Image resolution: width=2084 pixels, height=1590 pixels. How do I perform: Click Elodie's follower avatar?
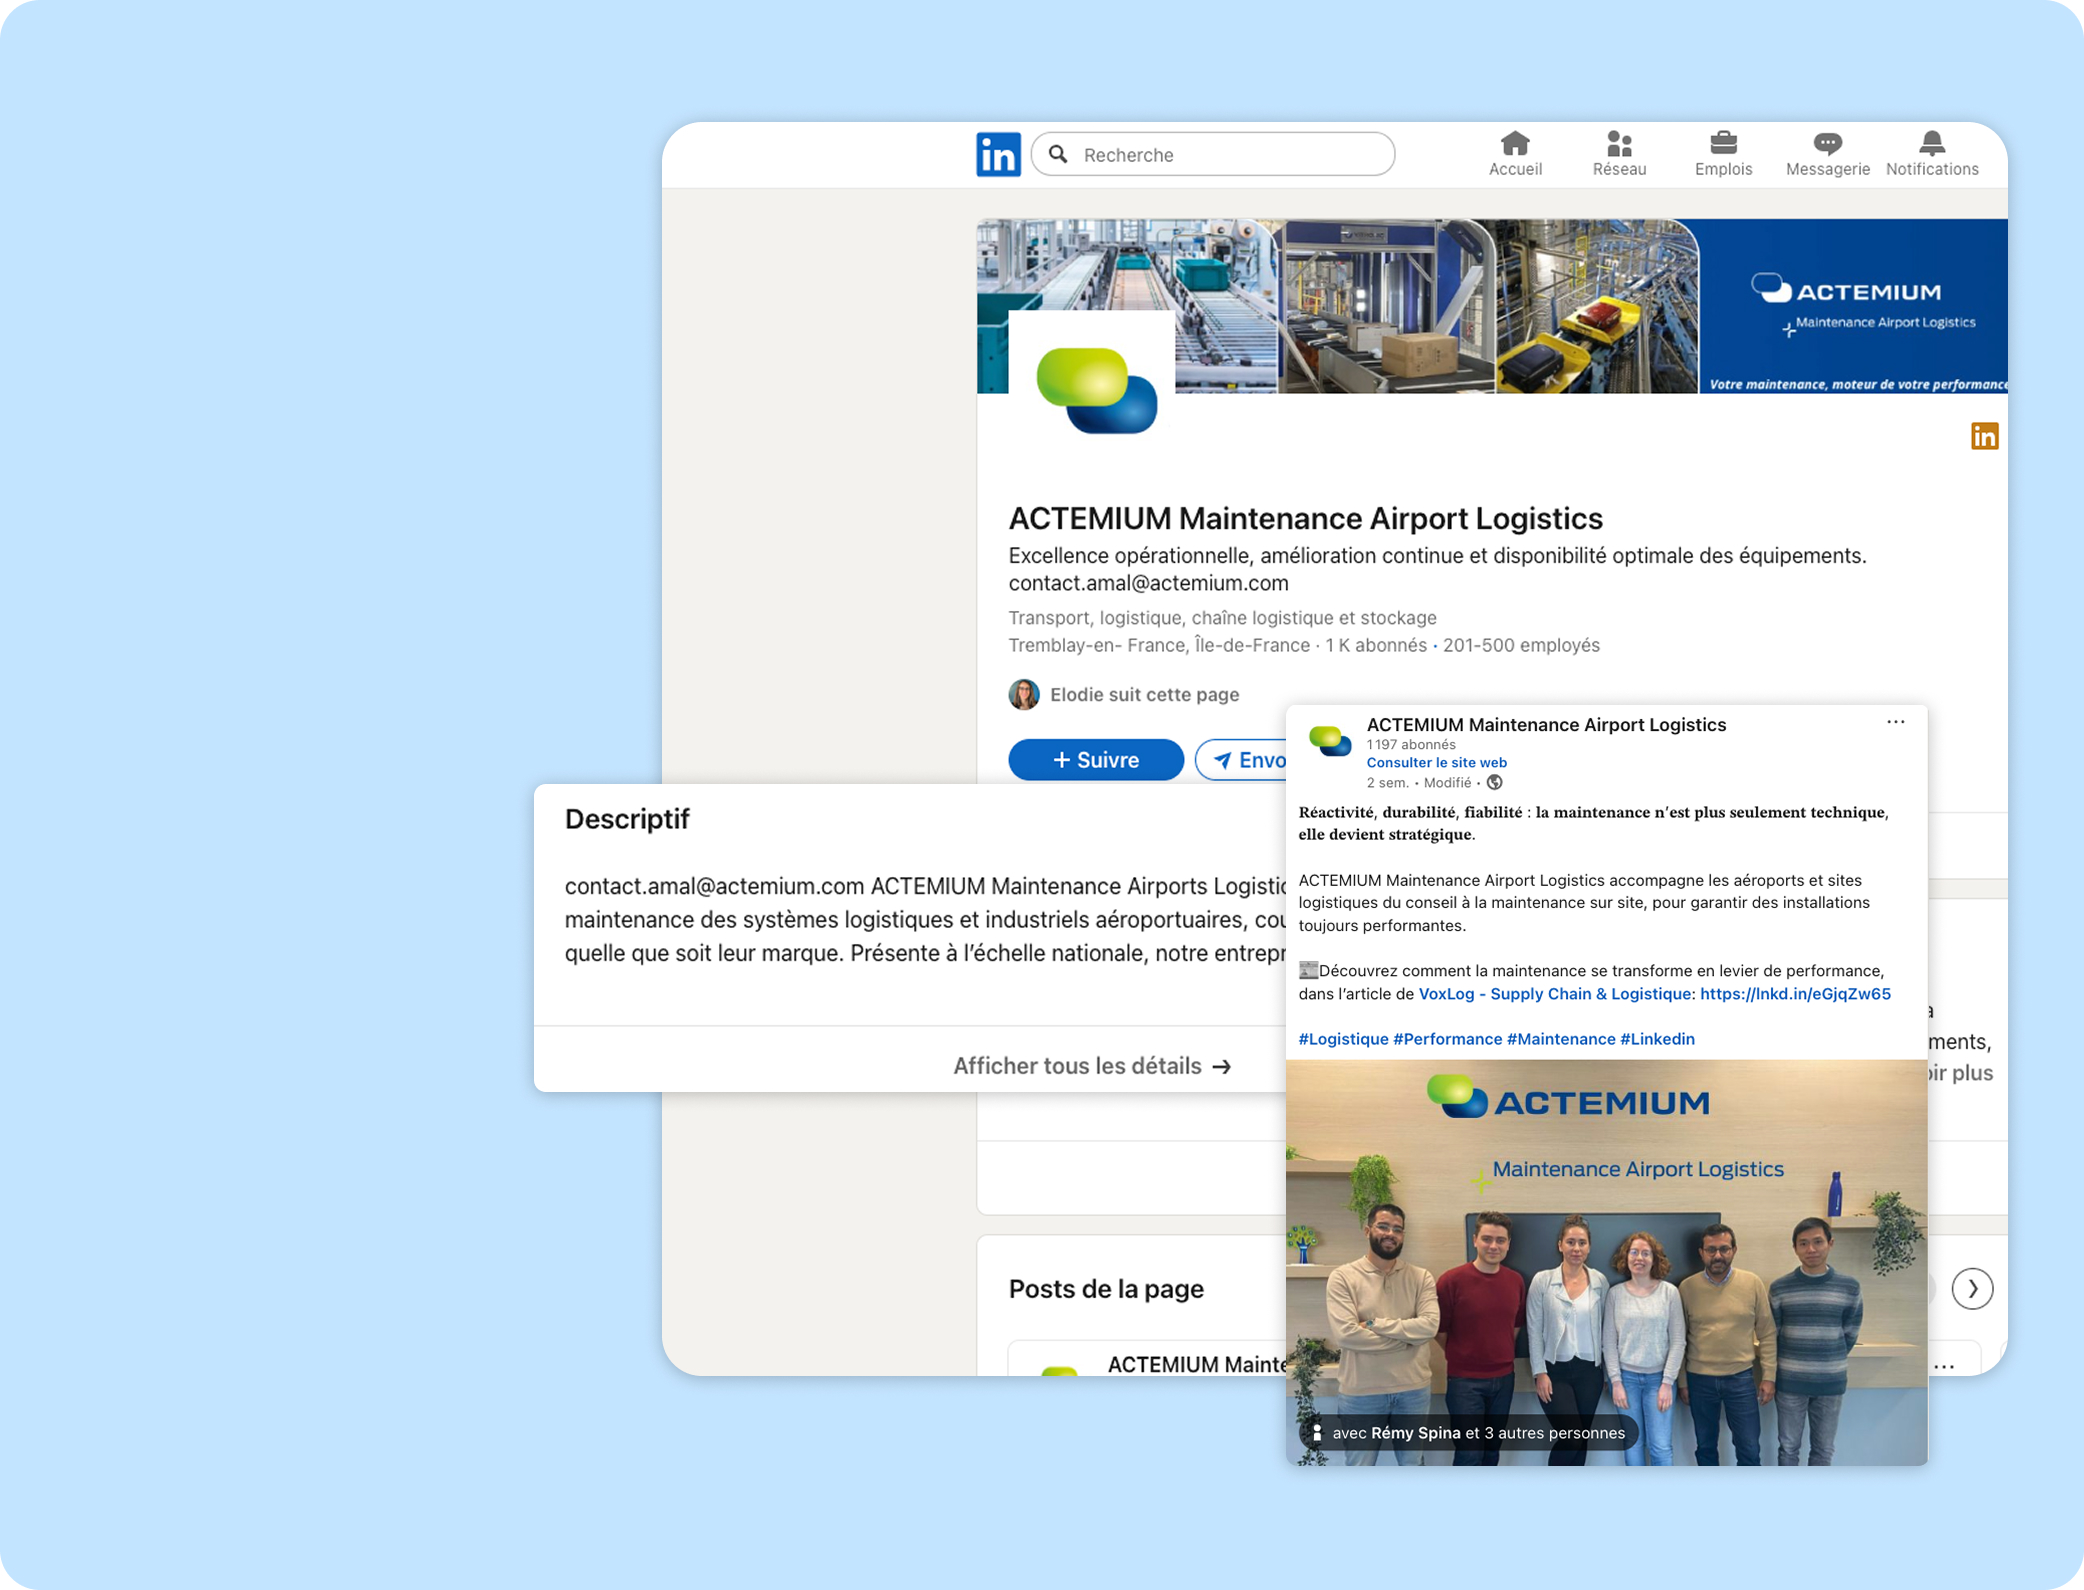pyautogui.click(x=1024, y=694)
